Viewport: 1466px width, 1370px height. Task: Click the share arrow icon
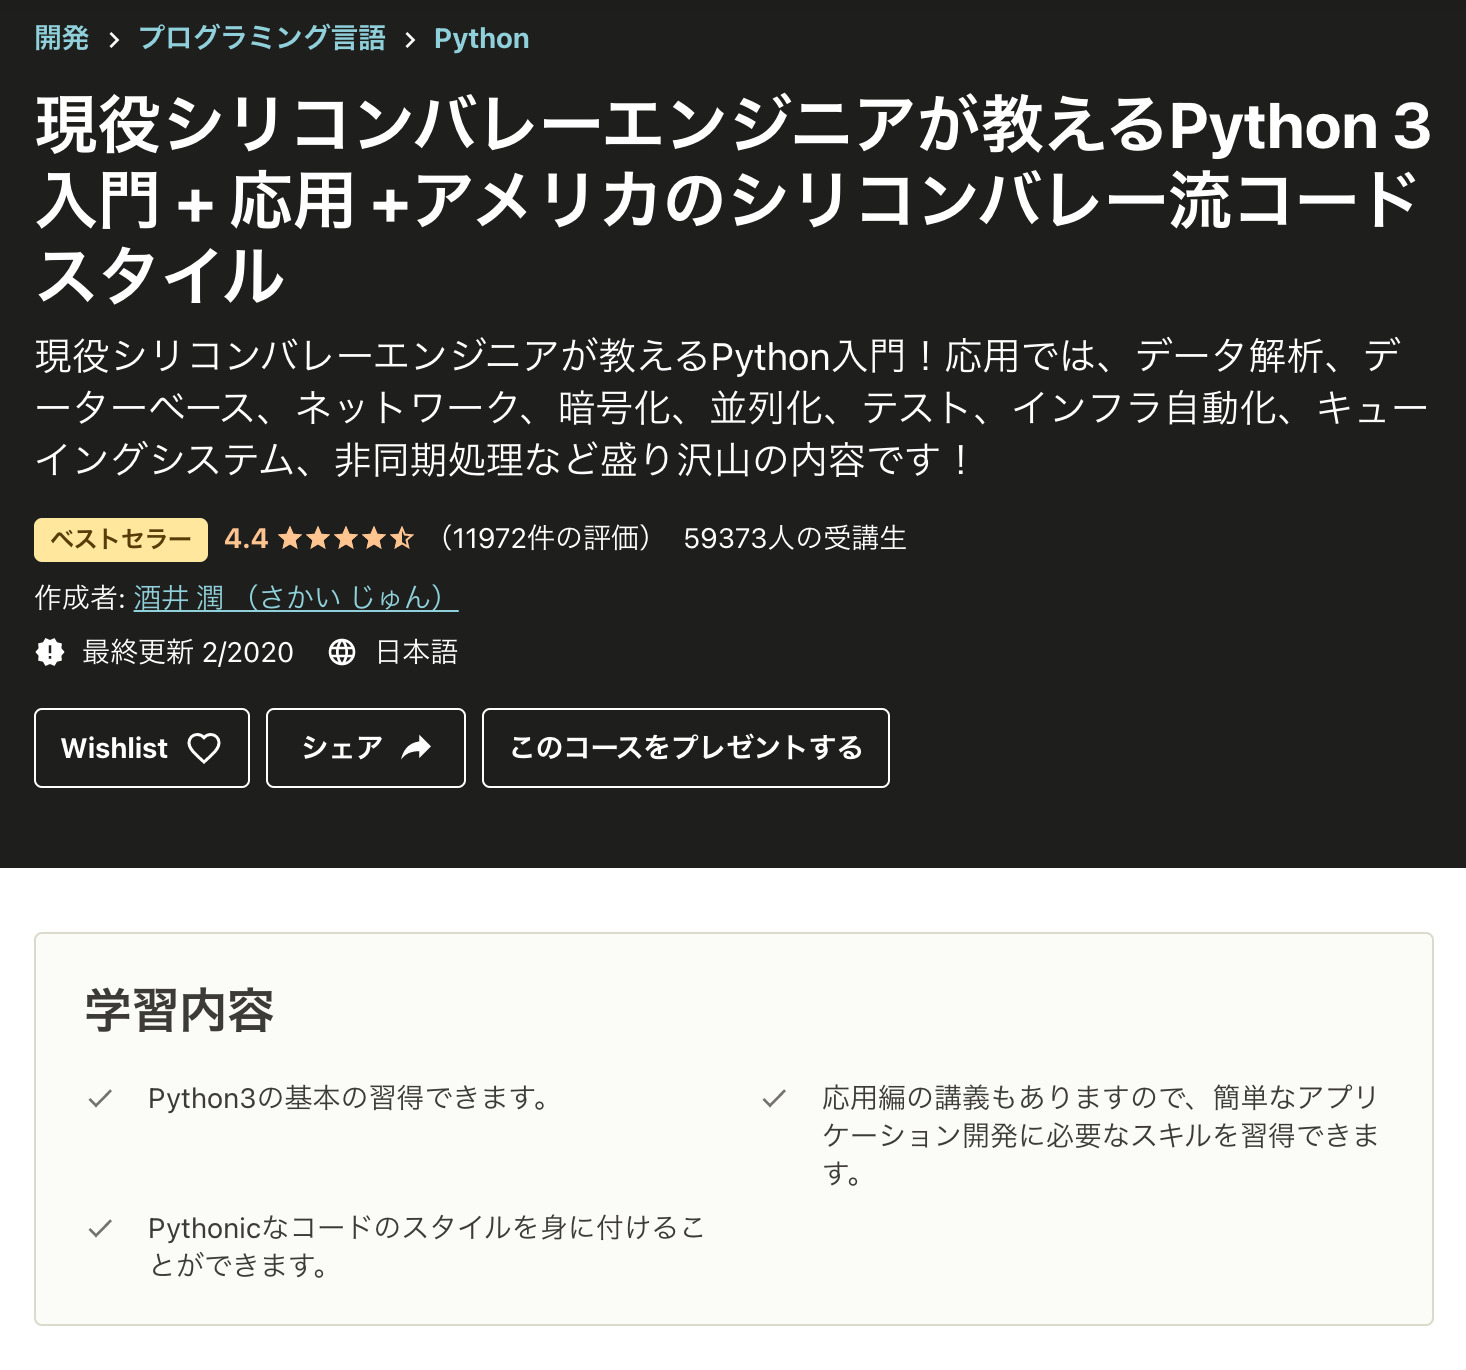point(416,748)
